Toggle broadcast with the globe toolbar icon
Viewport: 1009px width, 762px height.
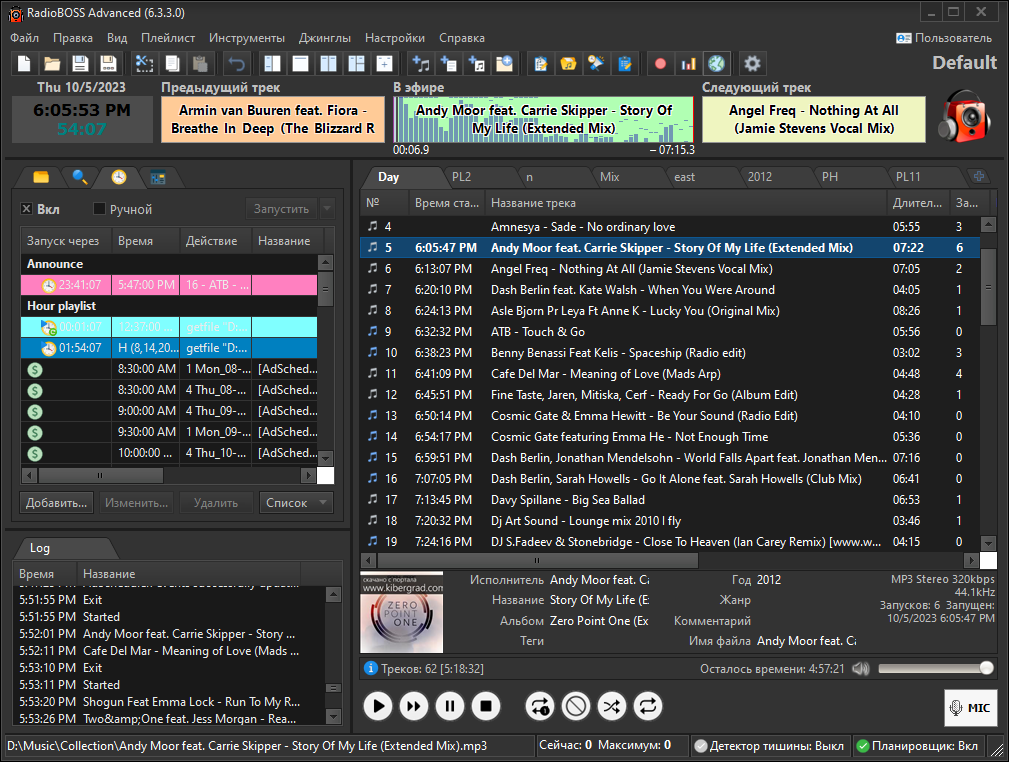tap(716, 64)
